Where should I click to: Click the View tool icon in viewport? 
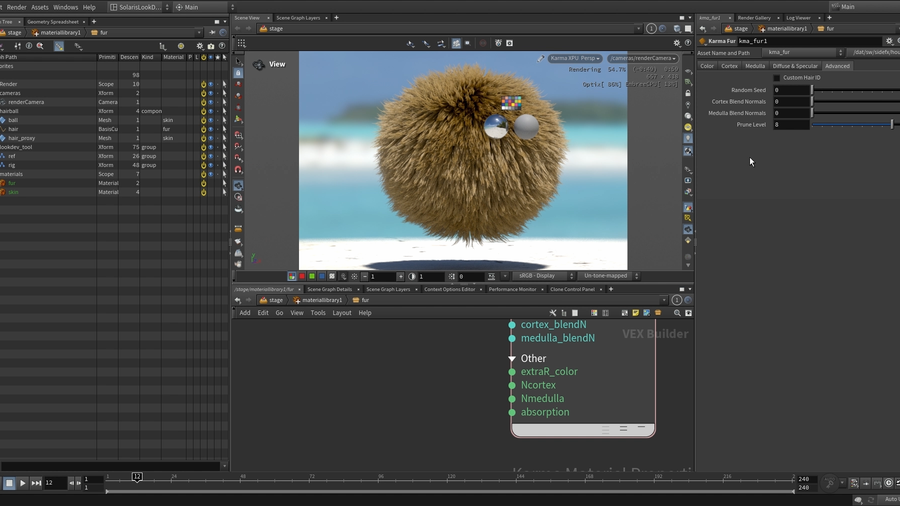click(259, 65)
